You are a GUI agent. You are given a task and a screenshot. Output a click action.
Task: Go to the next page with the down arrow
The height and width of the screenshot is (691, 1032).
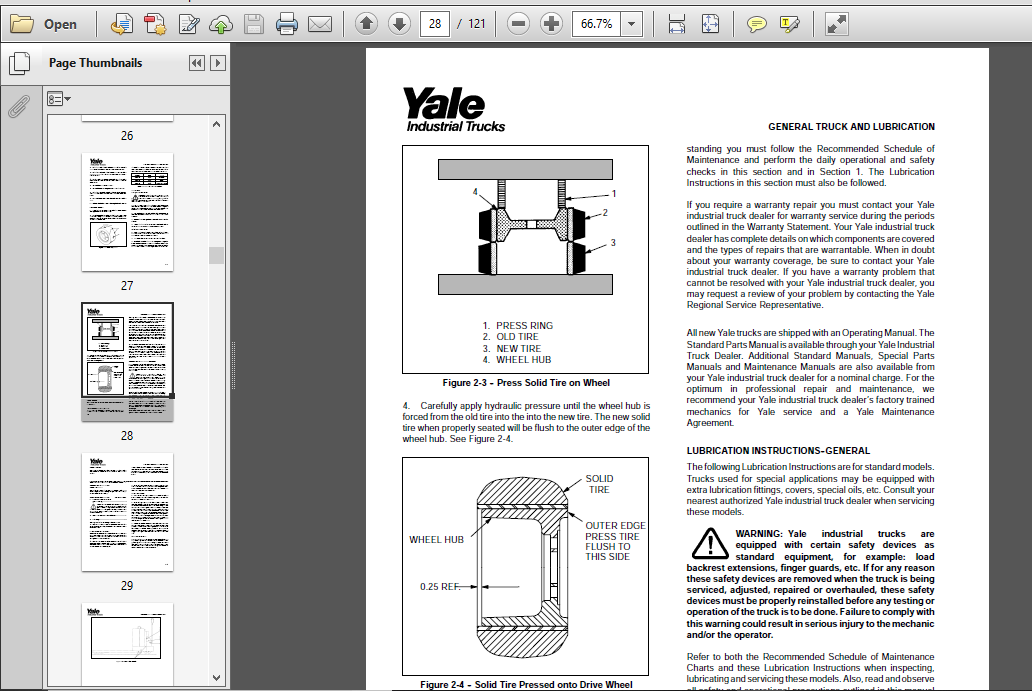(399, 24)
